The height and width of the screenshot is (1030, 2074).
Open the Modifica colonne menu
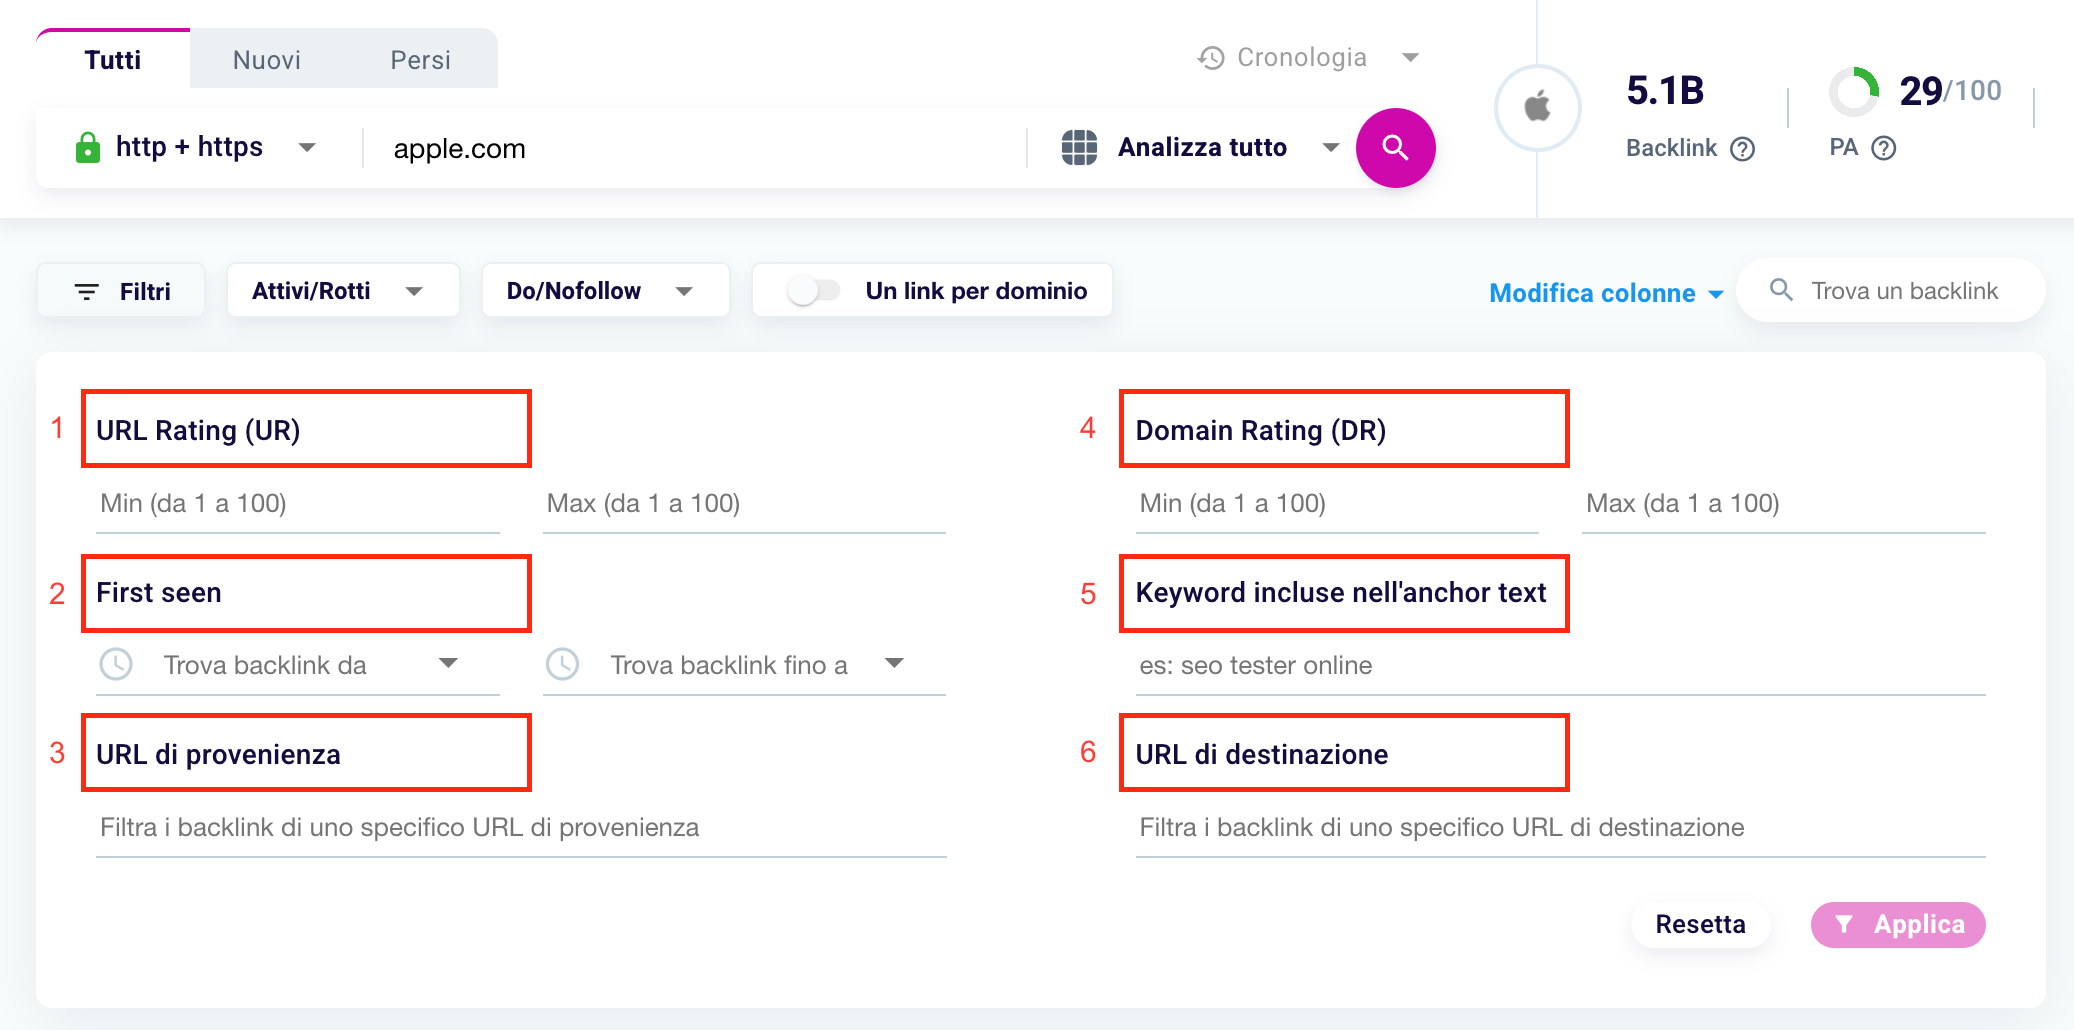tap(1606, 293)
